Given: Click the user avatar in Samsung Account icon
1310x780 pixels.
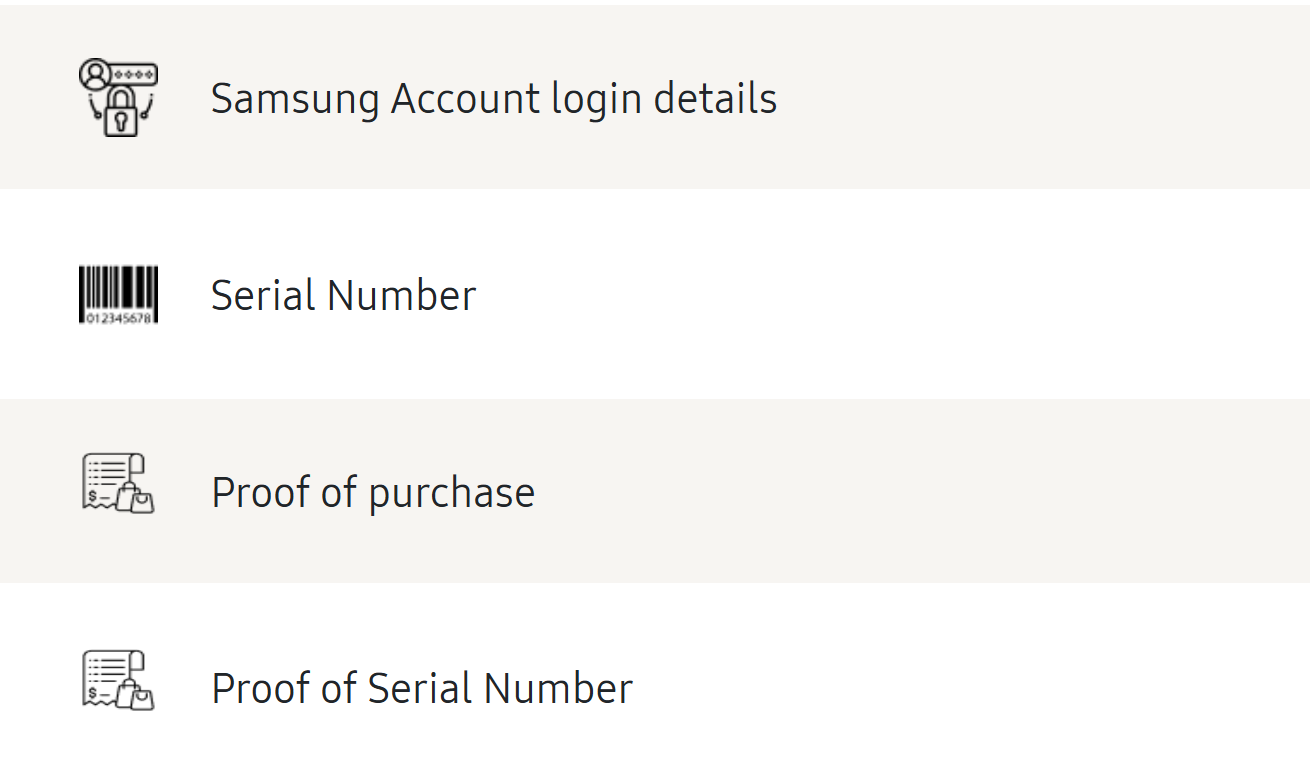Looking at the screenshot, I should click(93, 73).
